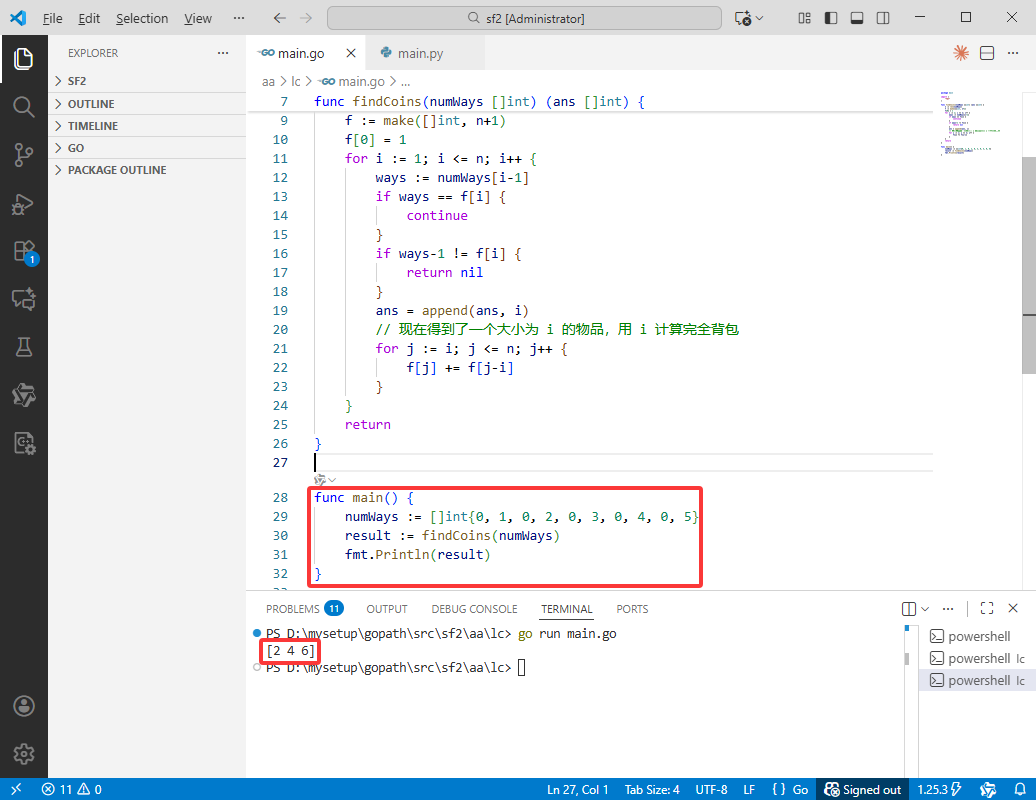
Task: Click the code minimap preview
Action: click(970, 123)
